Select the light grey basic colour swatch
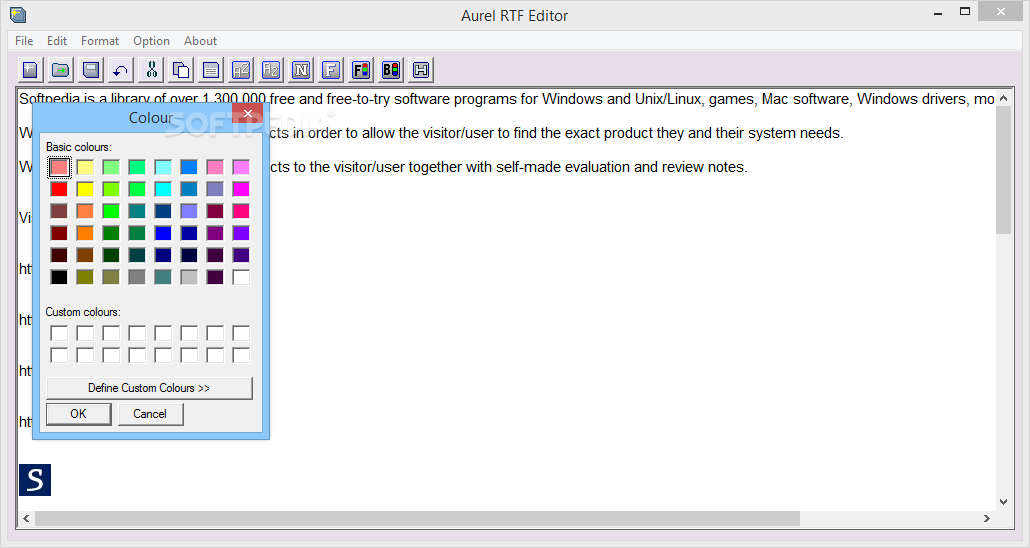The image size is (1030, 548). (189, 277)
